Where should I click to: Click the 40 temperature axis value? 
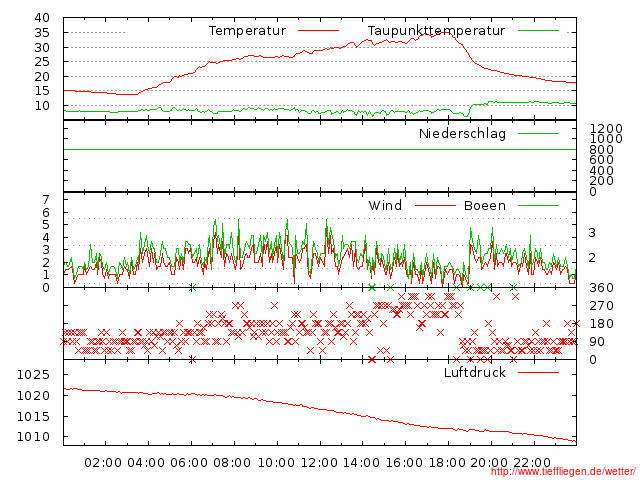click(x=42, y=18)
